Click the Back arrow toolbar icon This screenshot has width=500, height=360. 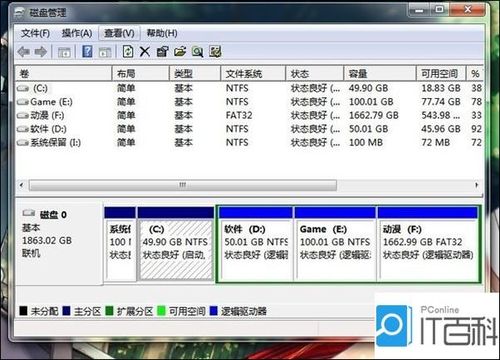tap(24, 52)
